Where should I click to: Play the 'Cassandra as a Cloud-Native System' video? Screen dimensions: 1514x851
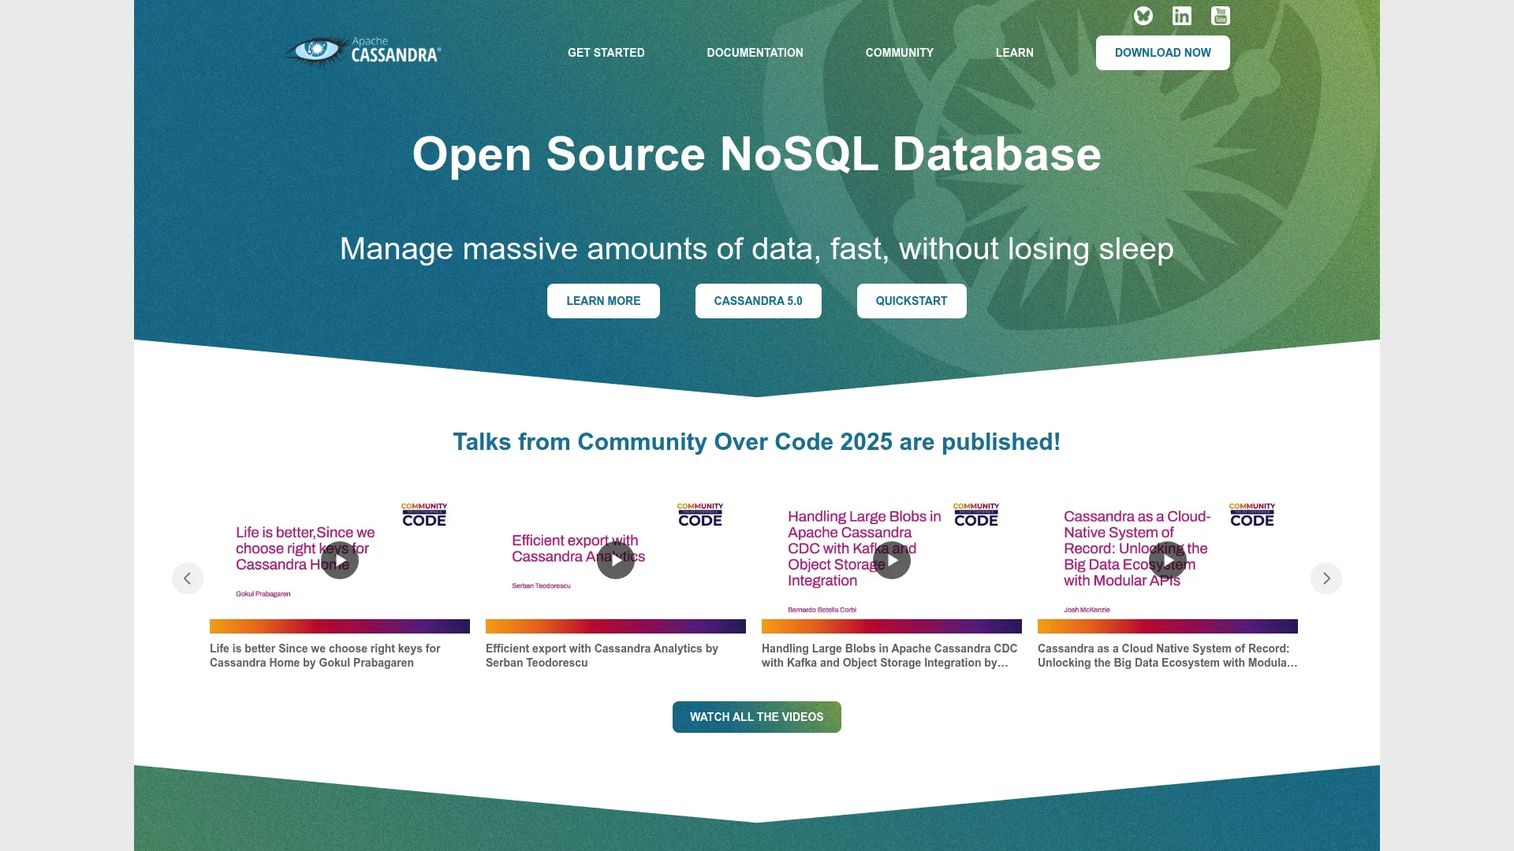[x=1168, y=560]
